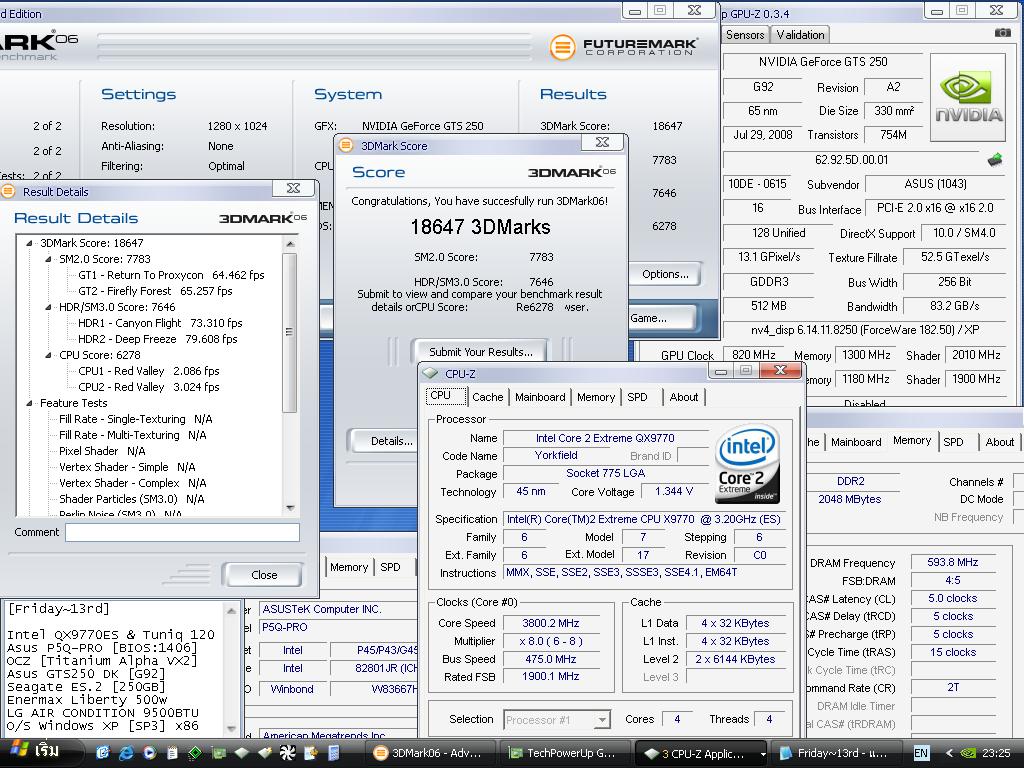Switch to the Sensors tab in GPU-Z
Viewport: 1024px width, 768px height.
(x=745, y=35)
